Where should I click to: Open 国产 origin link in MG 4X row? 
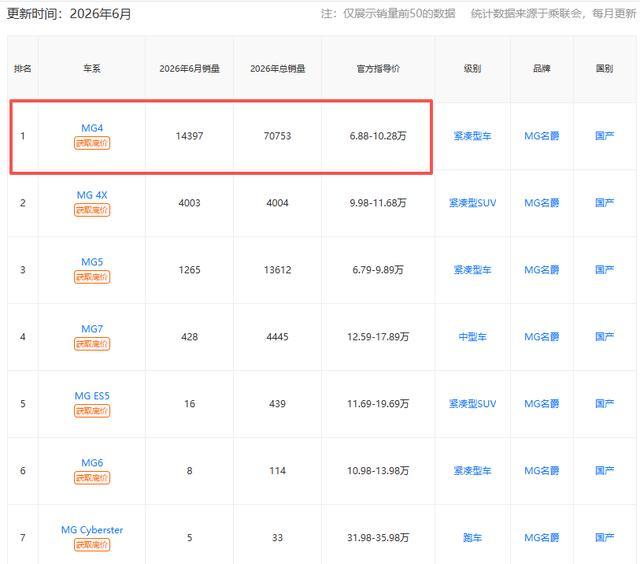pyautogui.click(x=604, y=203)
